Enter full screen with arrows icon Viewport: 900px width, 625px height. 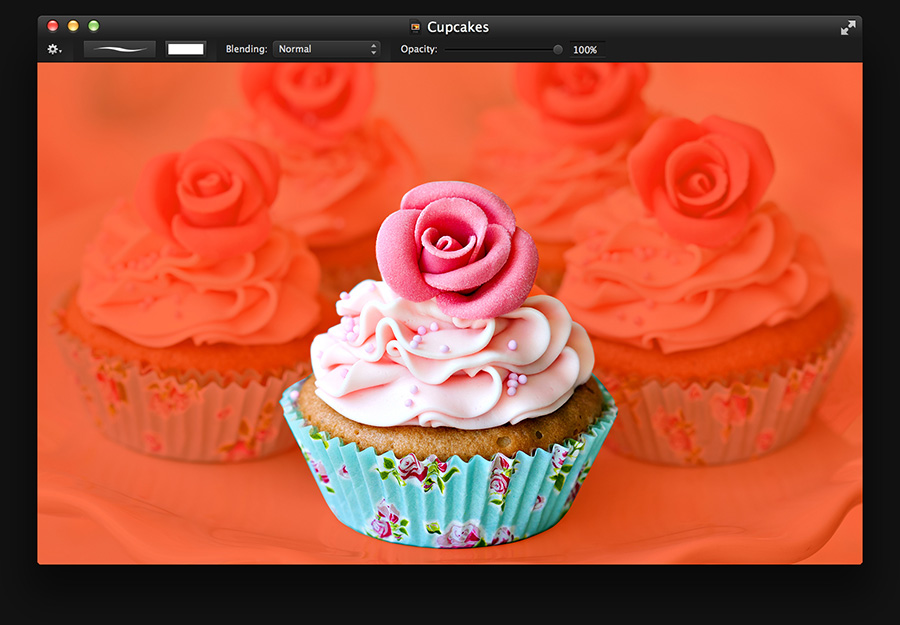point(848,28)
